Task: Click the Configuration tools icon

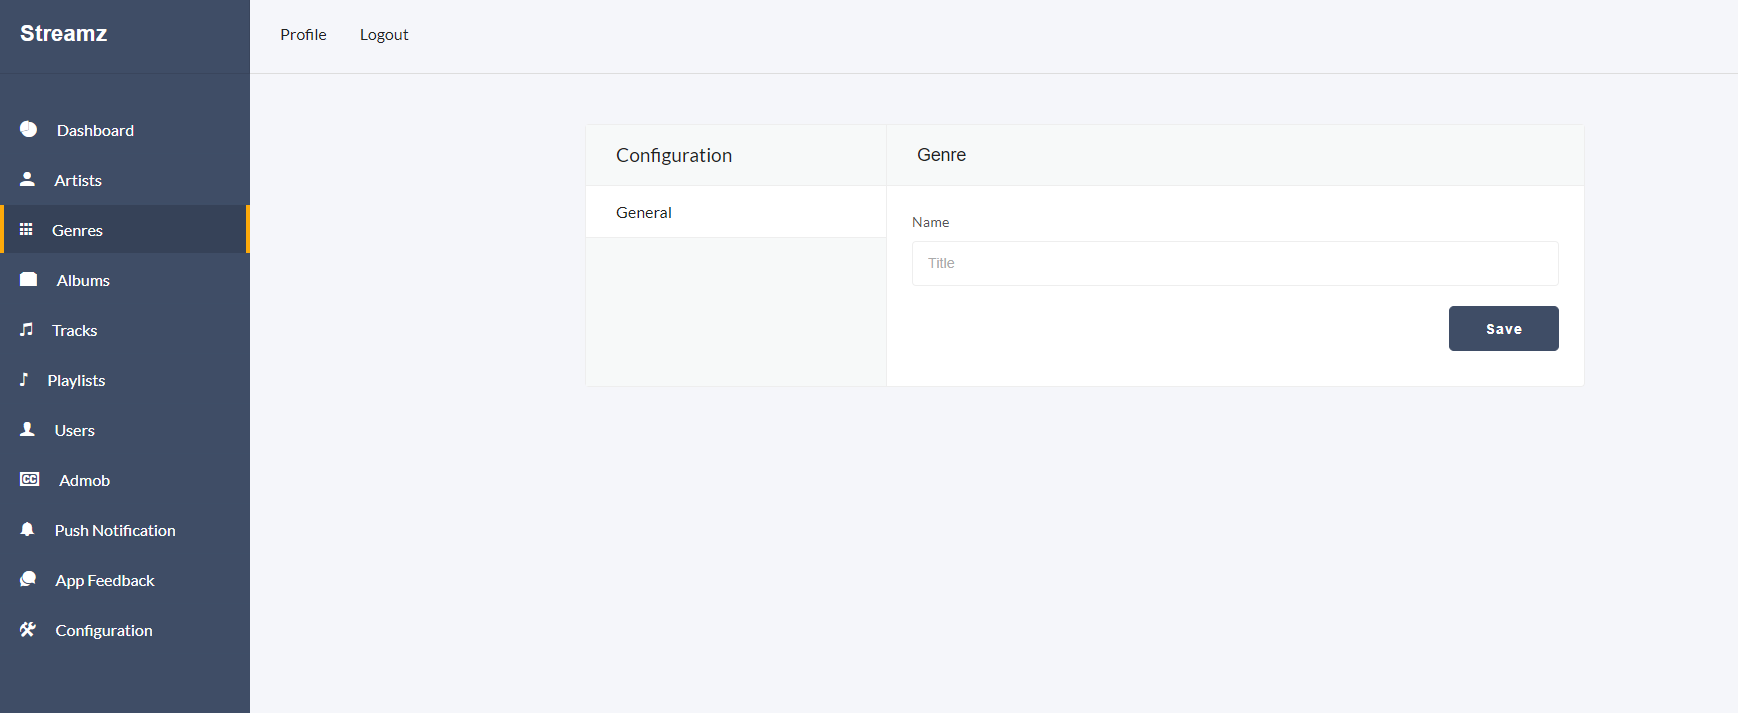Action: click(x=27, y=629)
